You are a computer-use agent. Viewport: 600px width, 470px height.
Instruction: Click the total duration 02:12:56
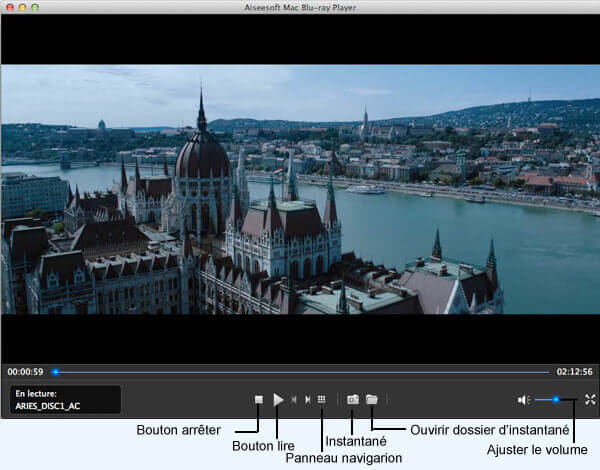575,372
